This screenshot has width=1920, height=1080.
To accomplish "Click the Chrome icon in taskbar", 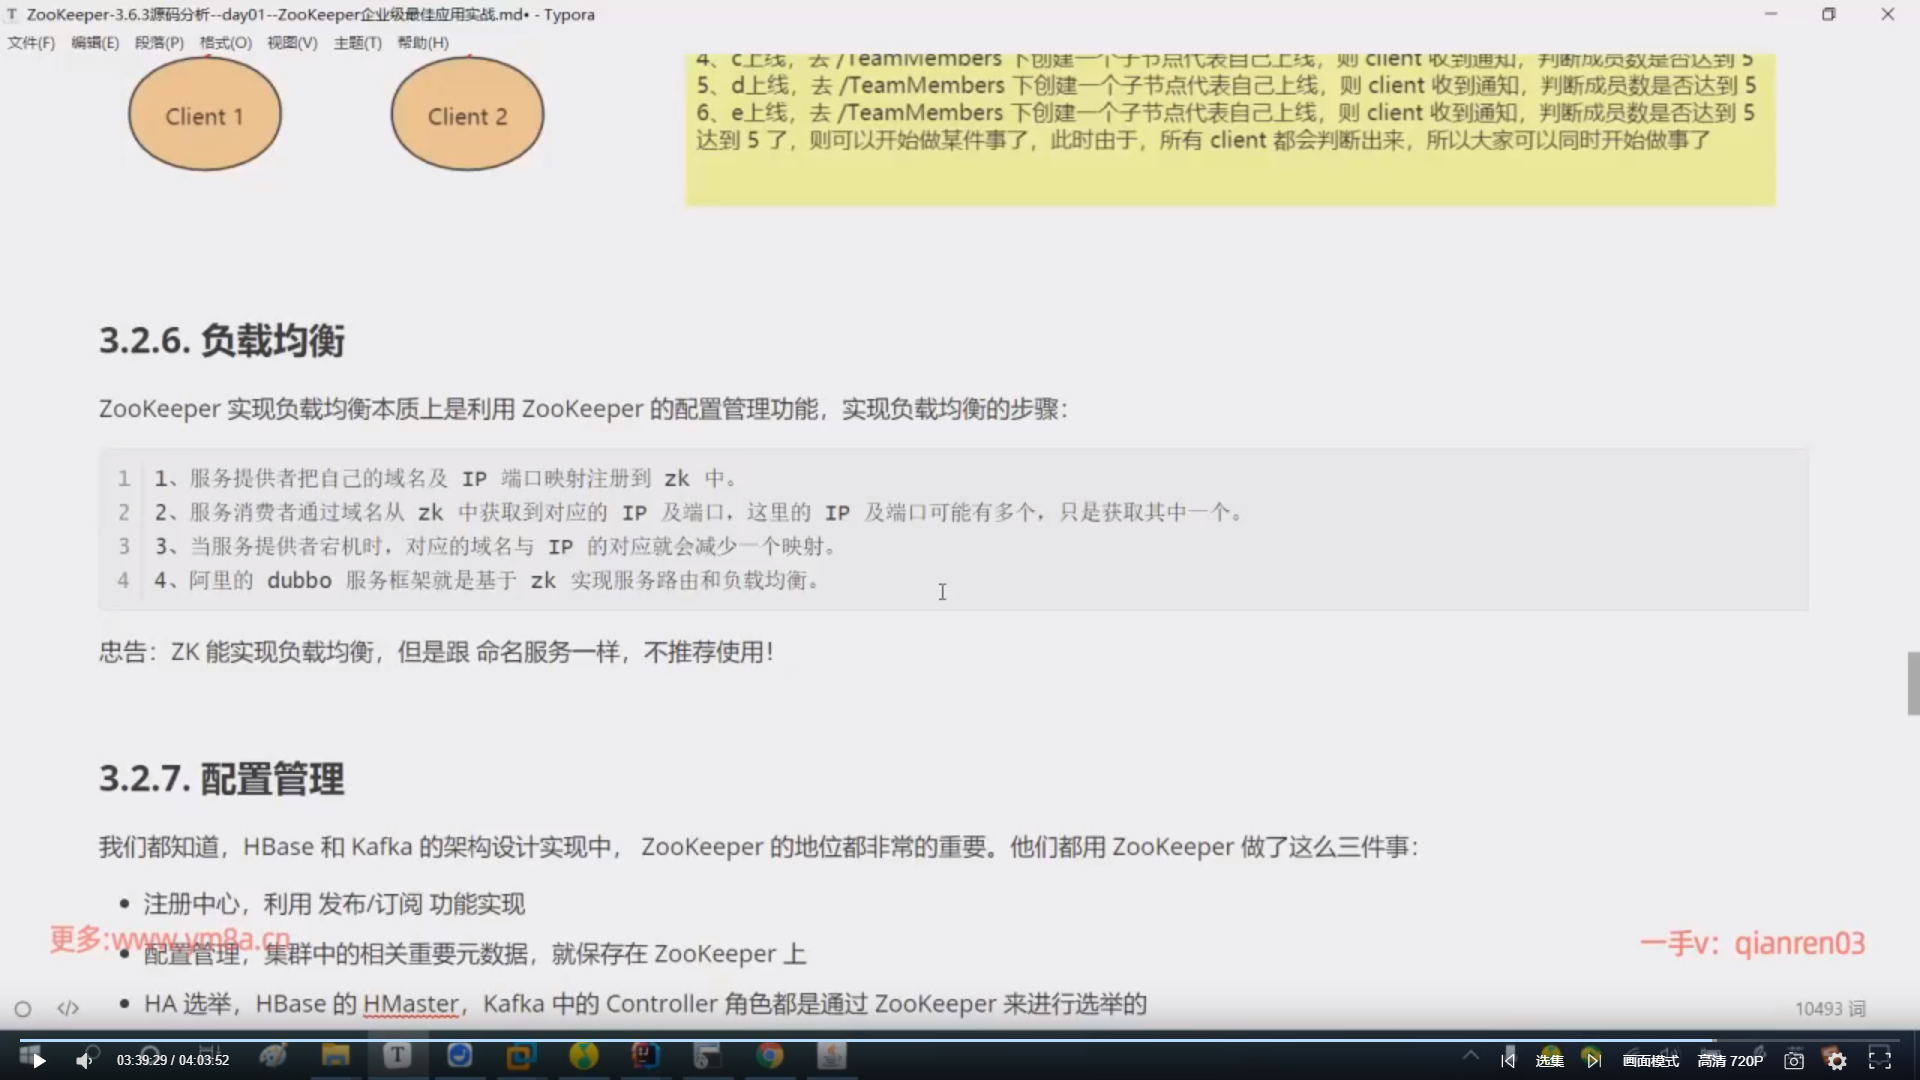I will (769, 1056).
